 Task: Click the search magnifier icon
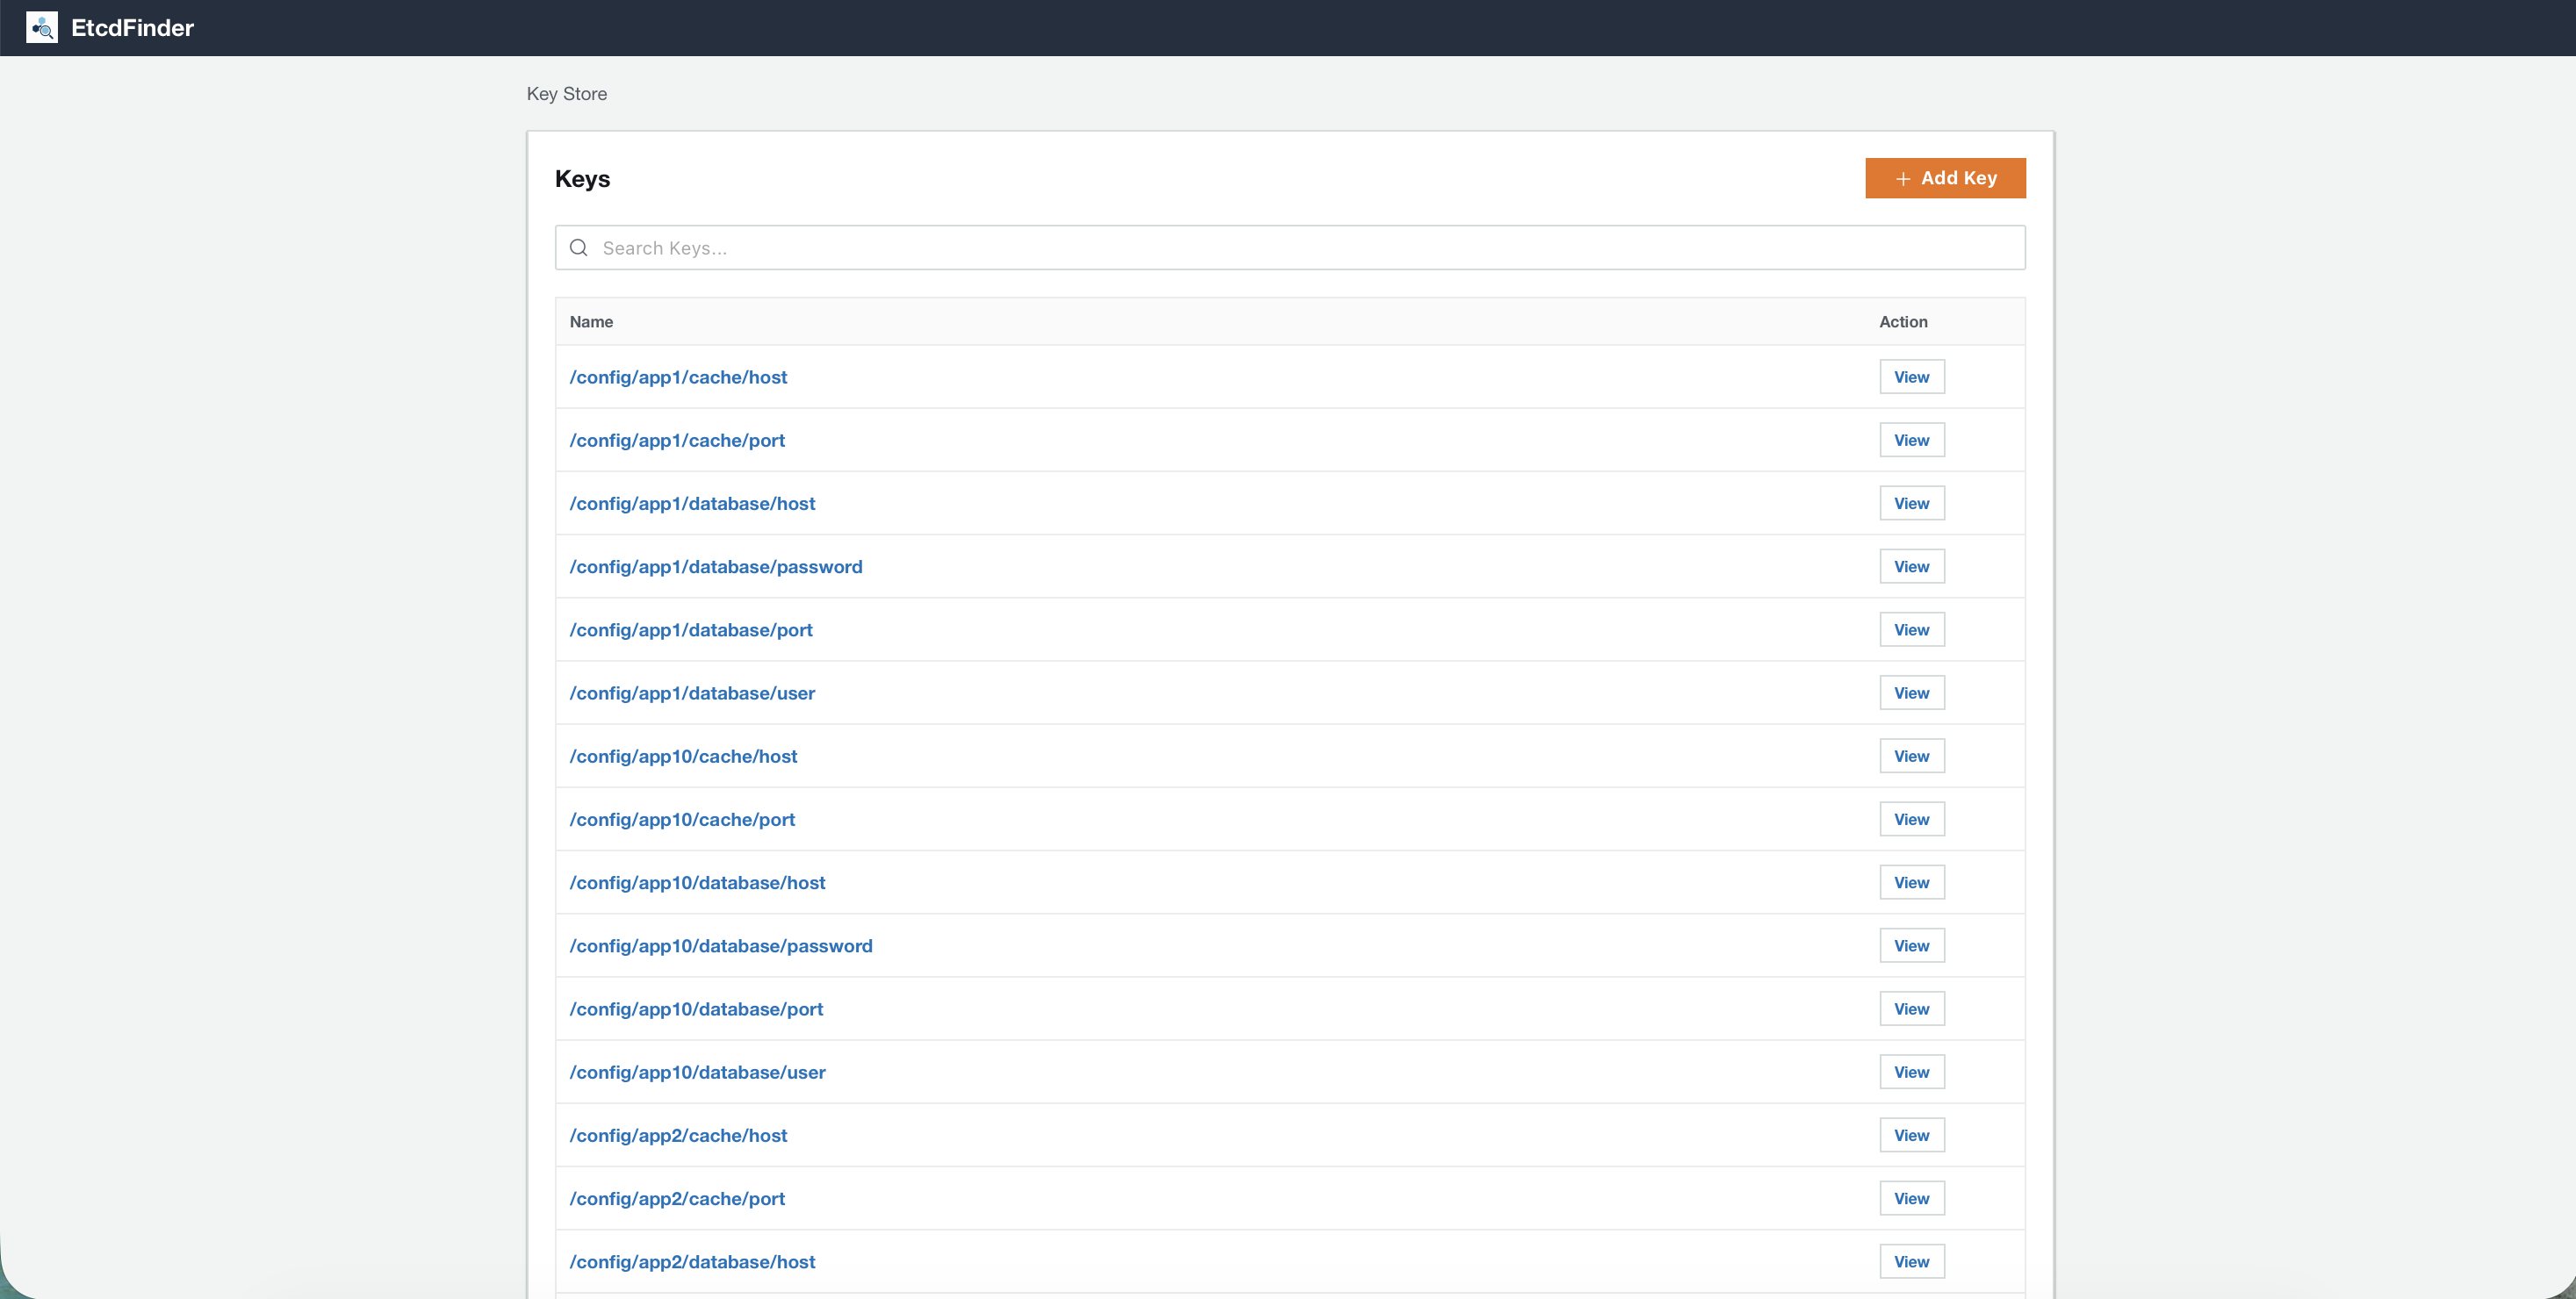pos(579,247)
